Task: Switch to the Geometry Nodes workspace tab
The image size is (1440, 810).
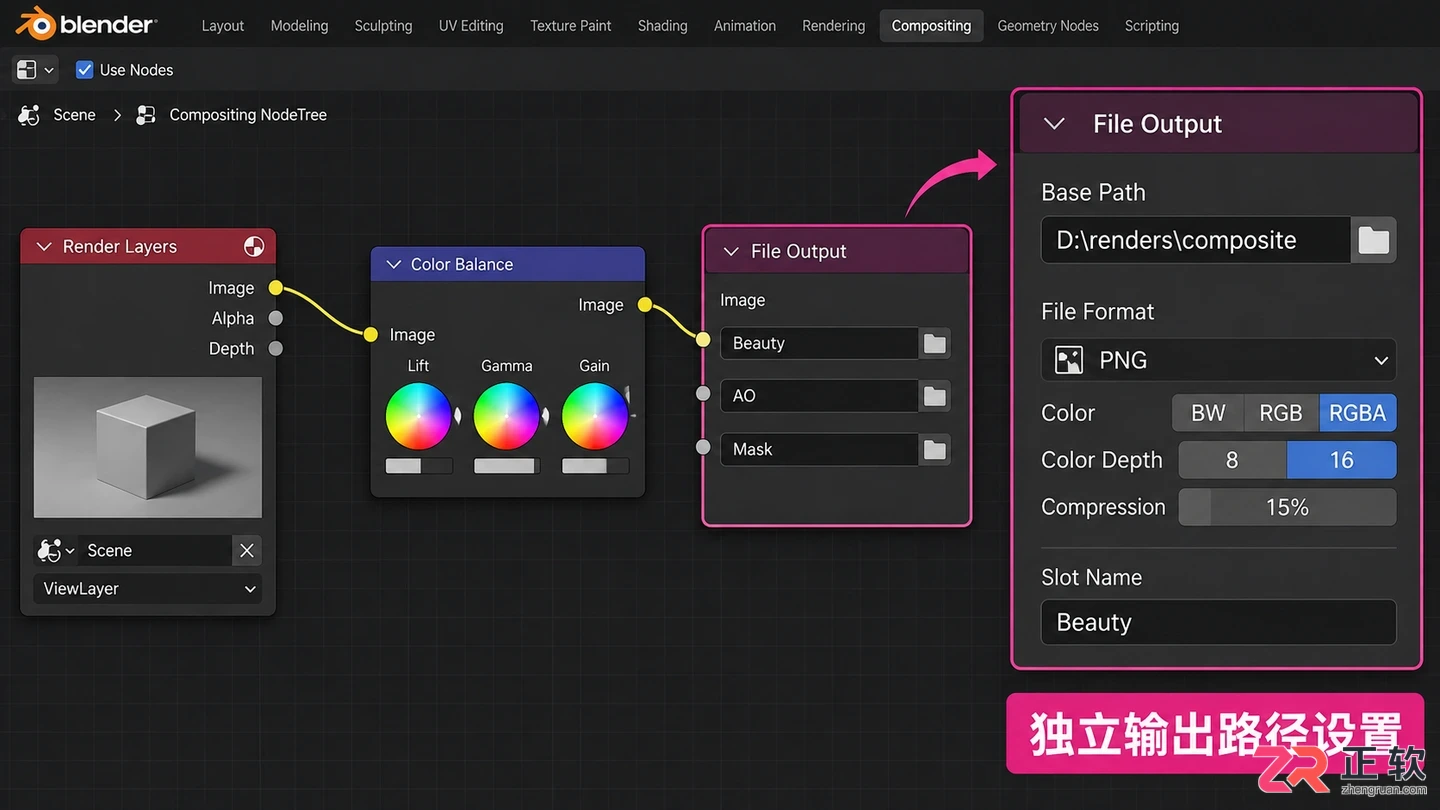Action: (x=1048, y=25)
